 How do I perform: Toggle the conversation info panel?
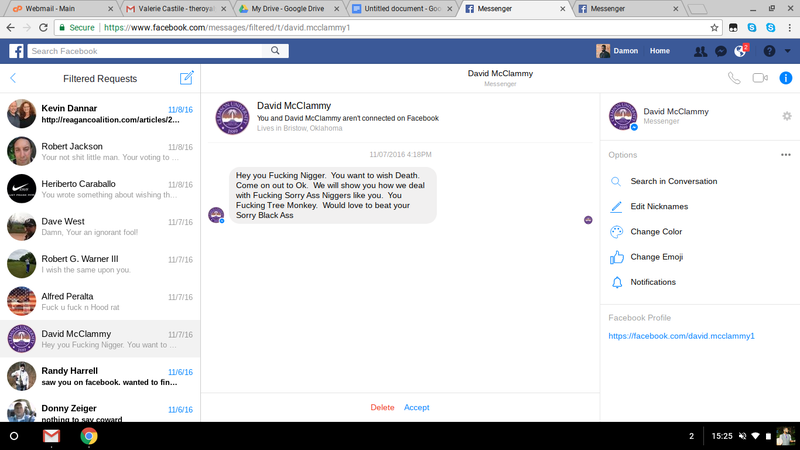786,78
